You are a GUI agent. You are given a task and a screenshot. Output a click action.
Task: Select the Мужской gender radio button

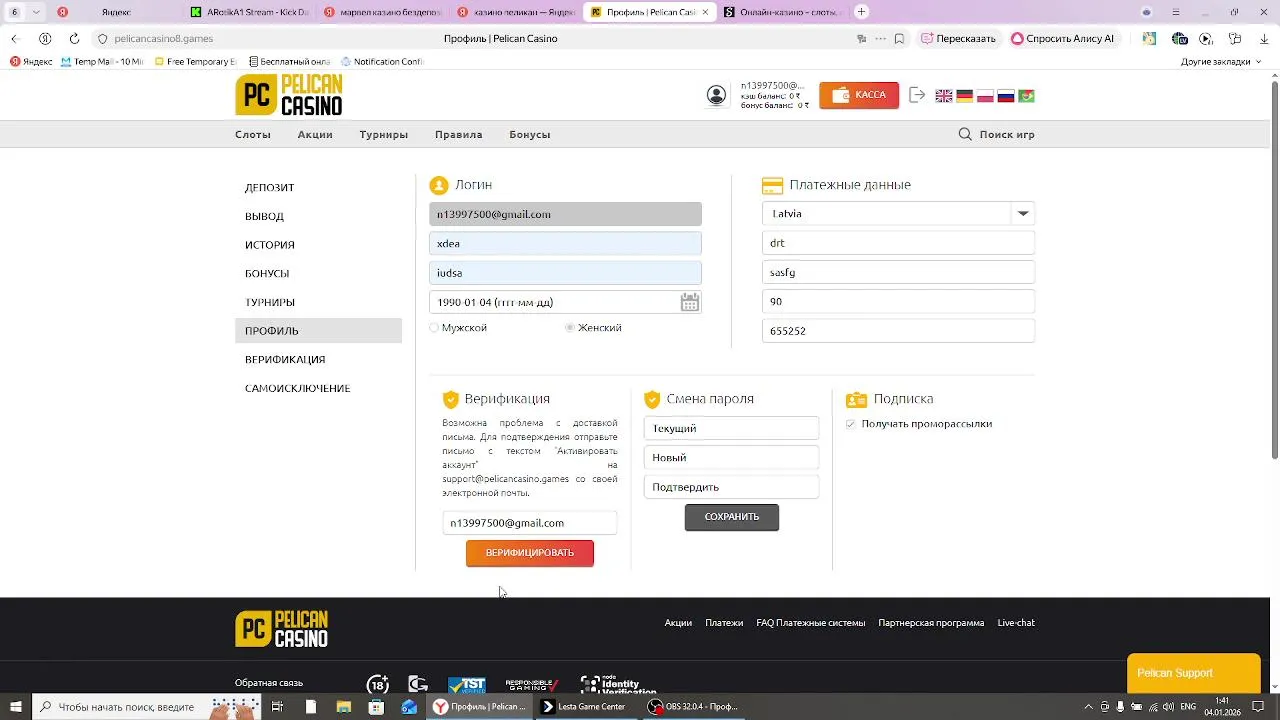(x=434, y=327)
